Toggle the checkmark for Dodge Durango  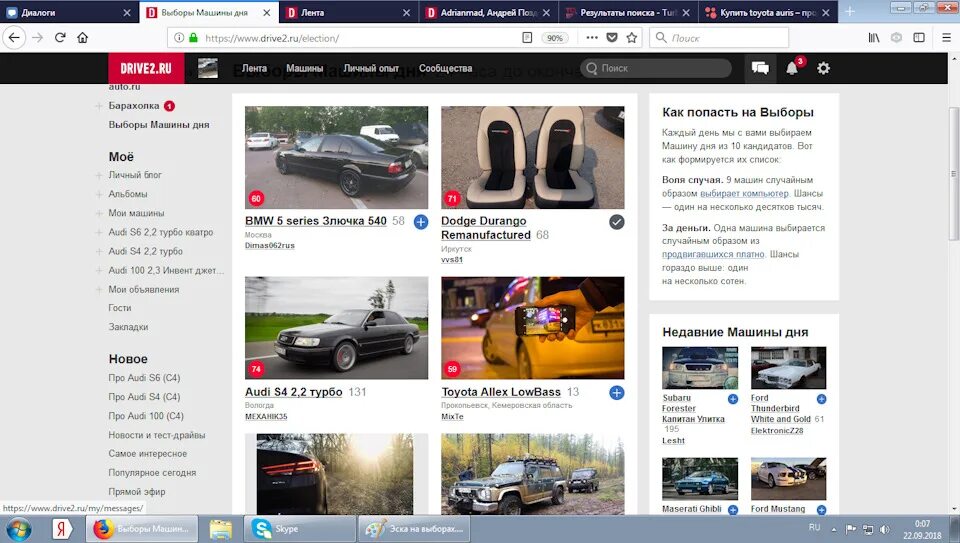click(617, 222)
